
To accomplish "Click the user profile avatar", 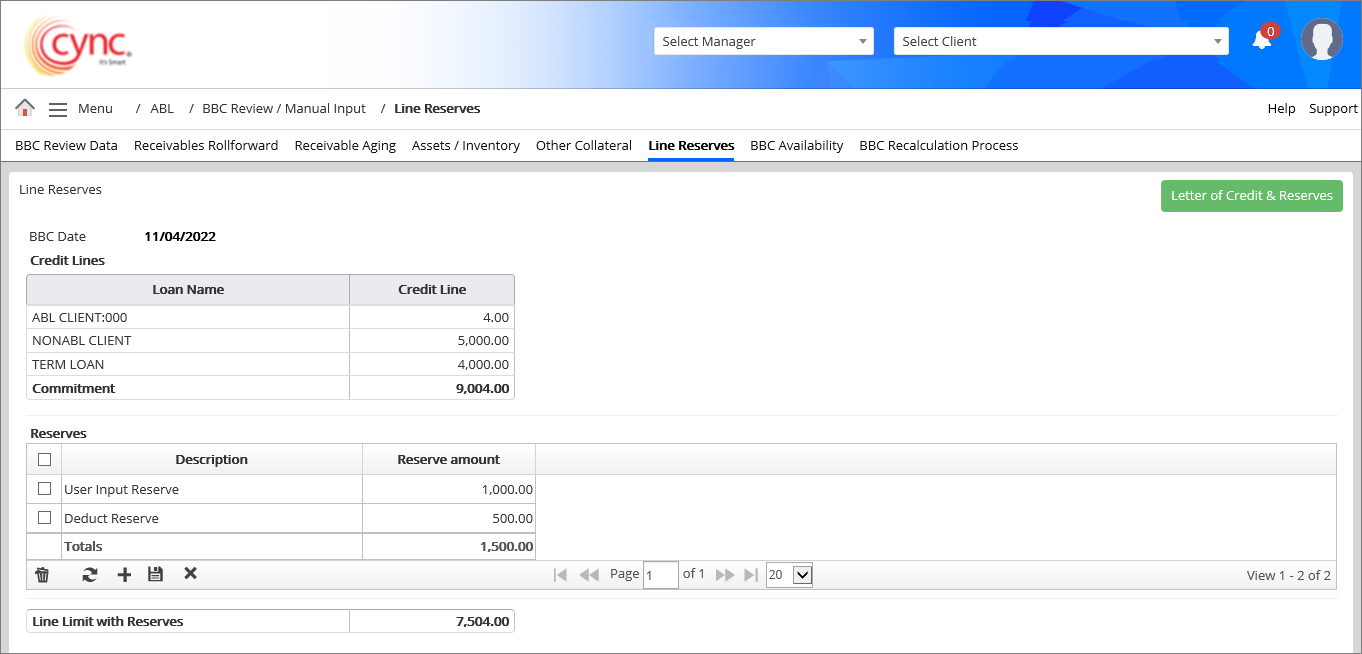I will click(x=1321, y=40).
